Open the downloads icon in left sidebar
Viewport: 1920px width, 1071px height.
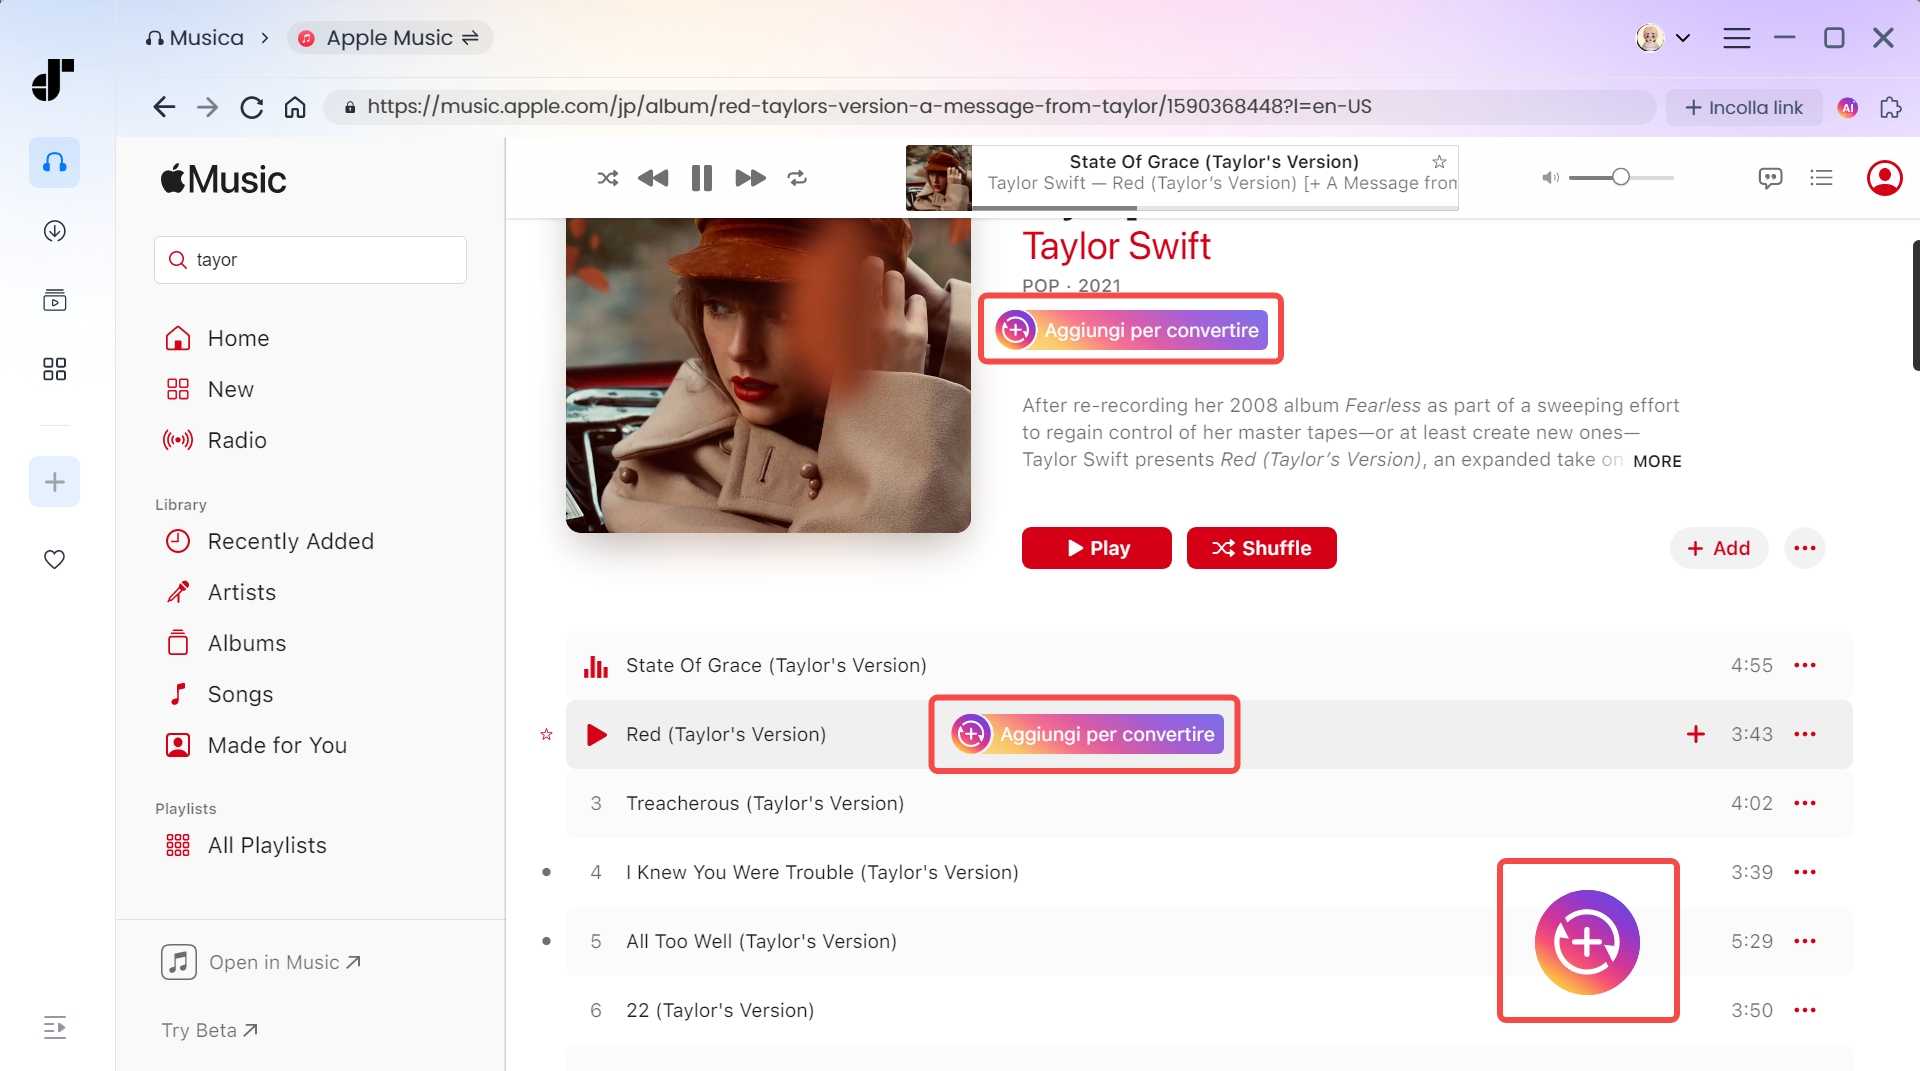click(x=55, y=231)
